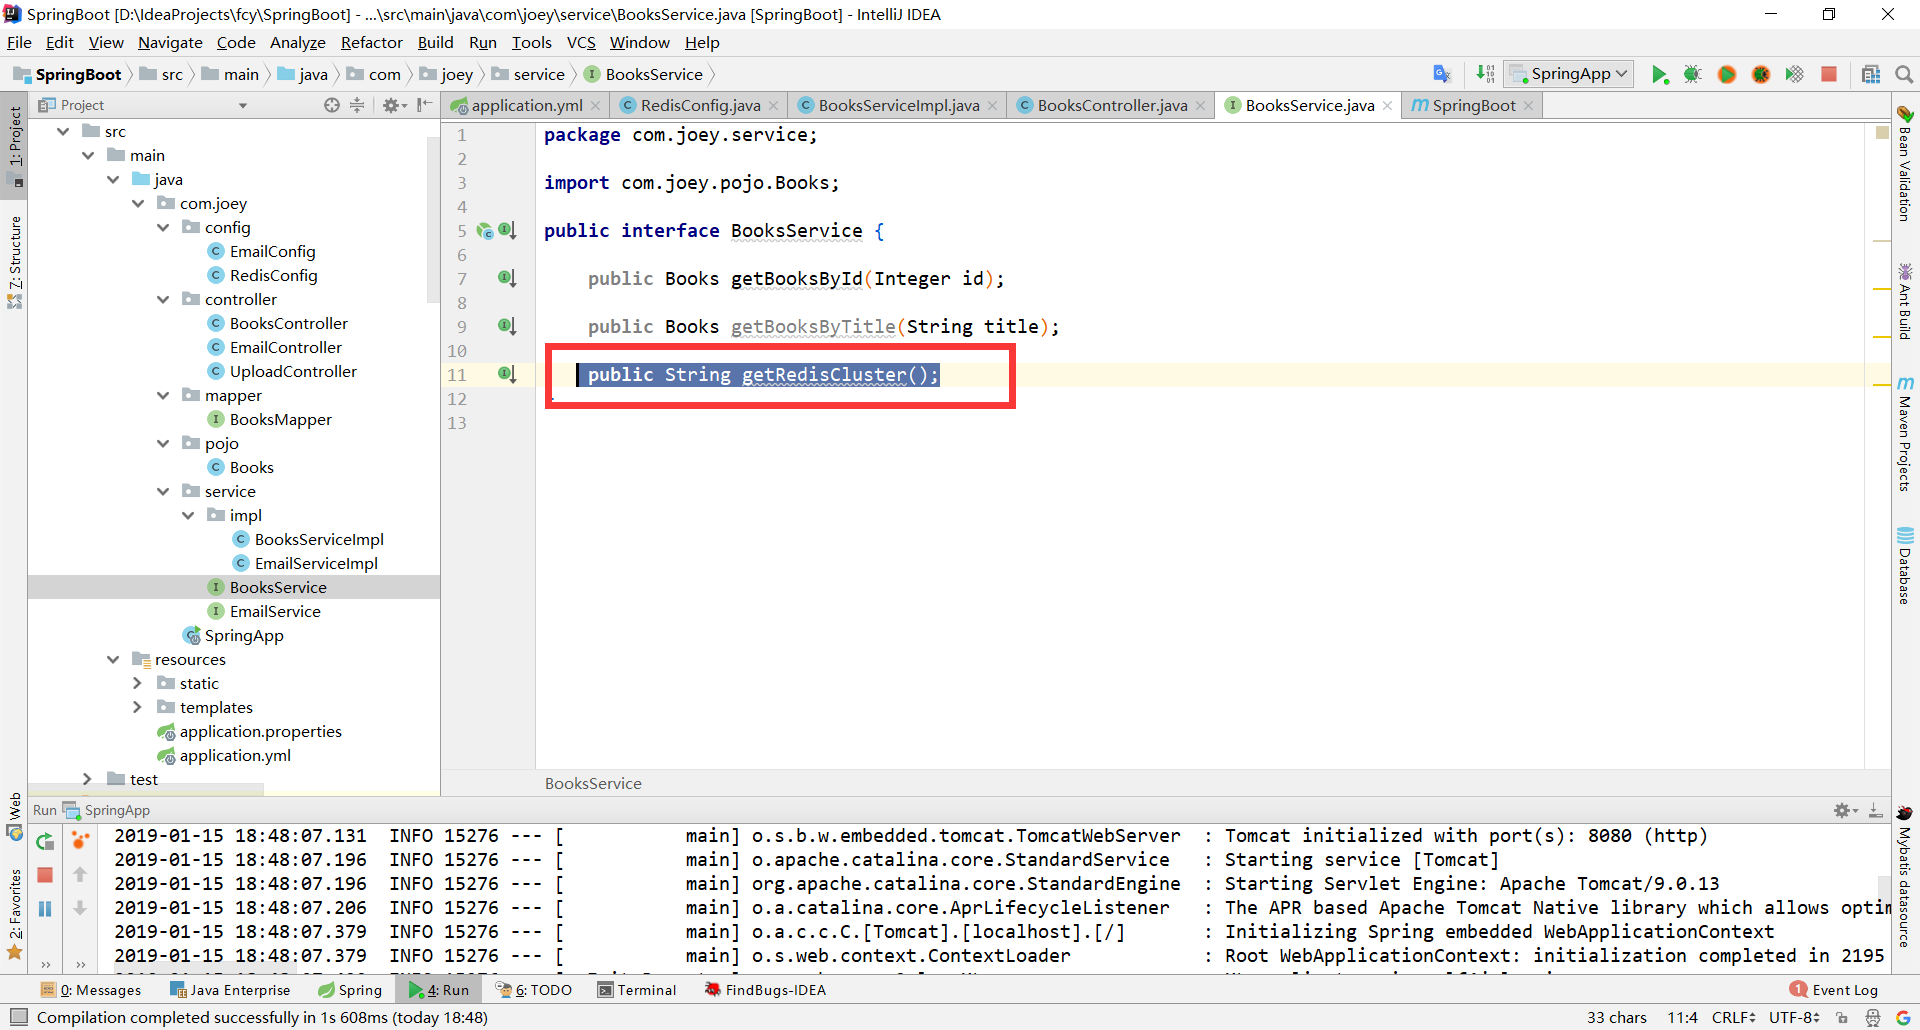Image resolution: width=1920 pixels, height=1030 pixels.
Task: Open FindBugs-IDEA tool window
Action: (765, 991)
